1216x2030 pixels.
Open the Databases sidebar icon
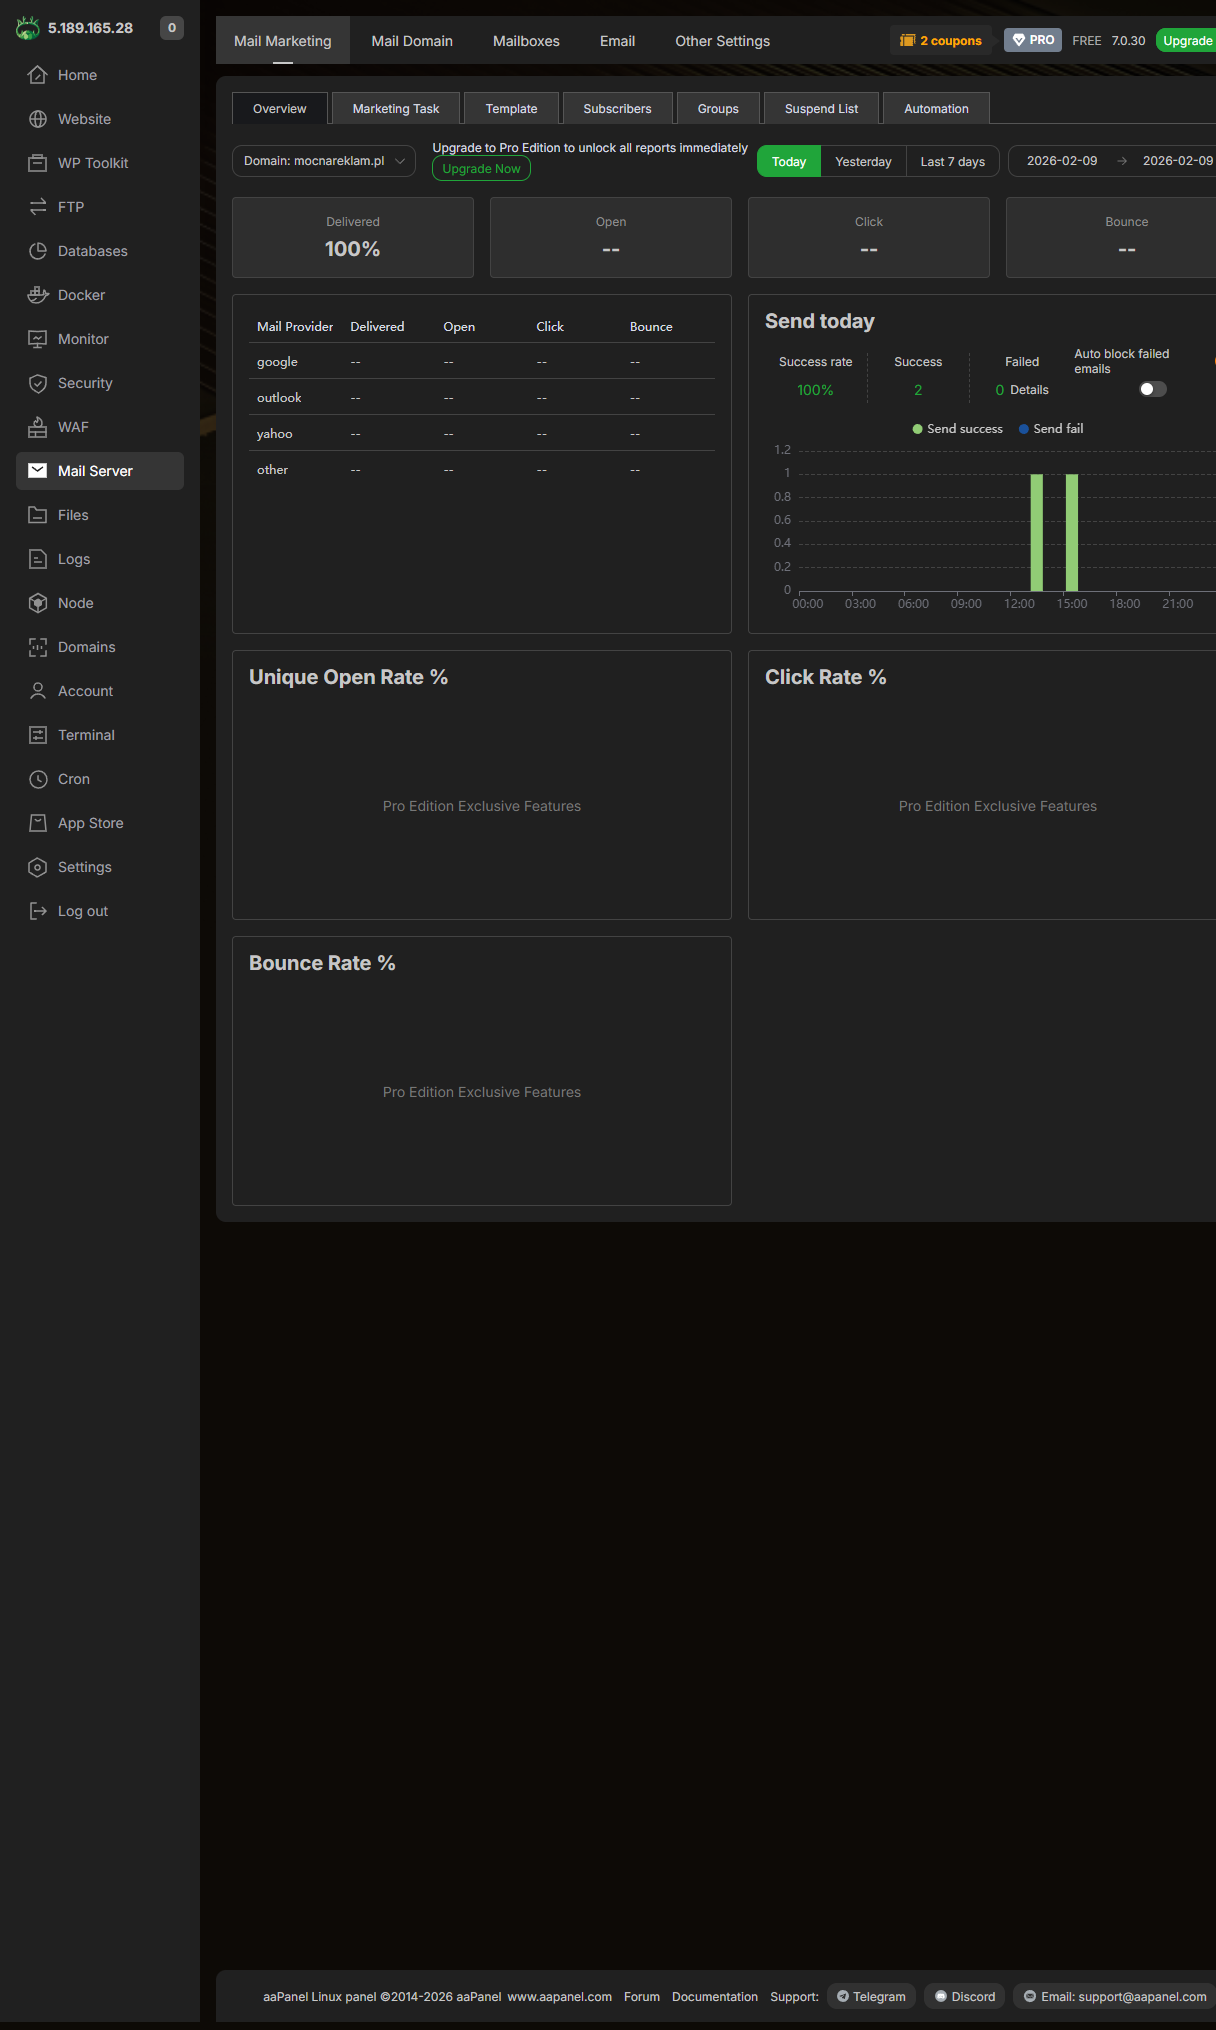coord(38,251)
